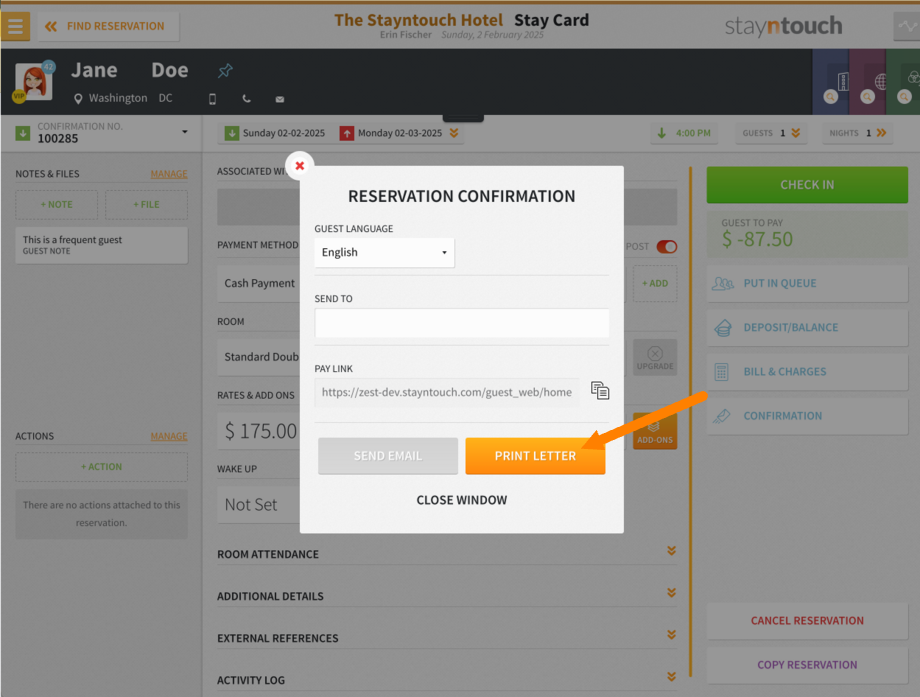Expand the Guests count chevron
Viewport: 920px width, 697px height.
pyautogui.click(x=796, y=133)
